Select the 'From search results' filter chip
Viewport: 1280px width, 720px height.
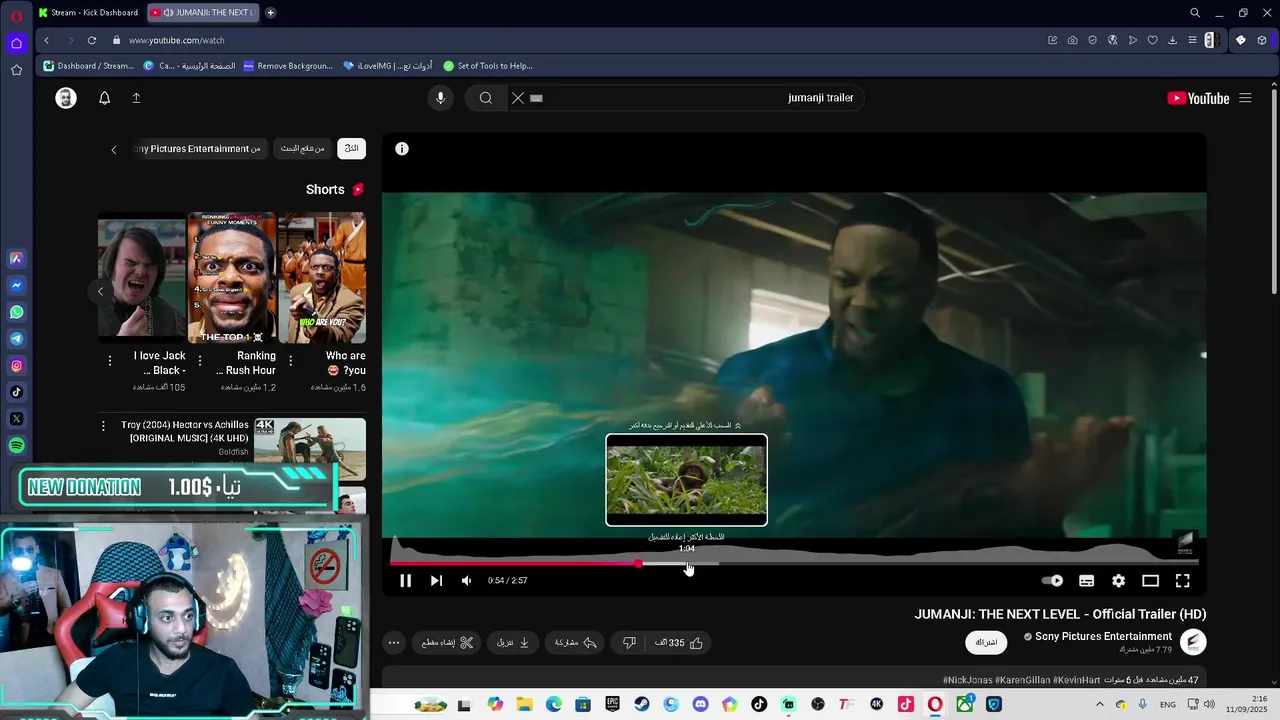pyautogui.click(x=303, y=149)
